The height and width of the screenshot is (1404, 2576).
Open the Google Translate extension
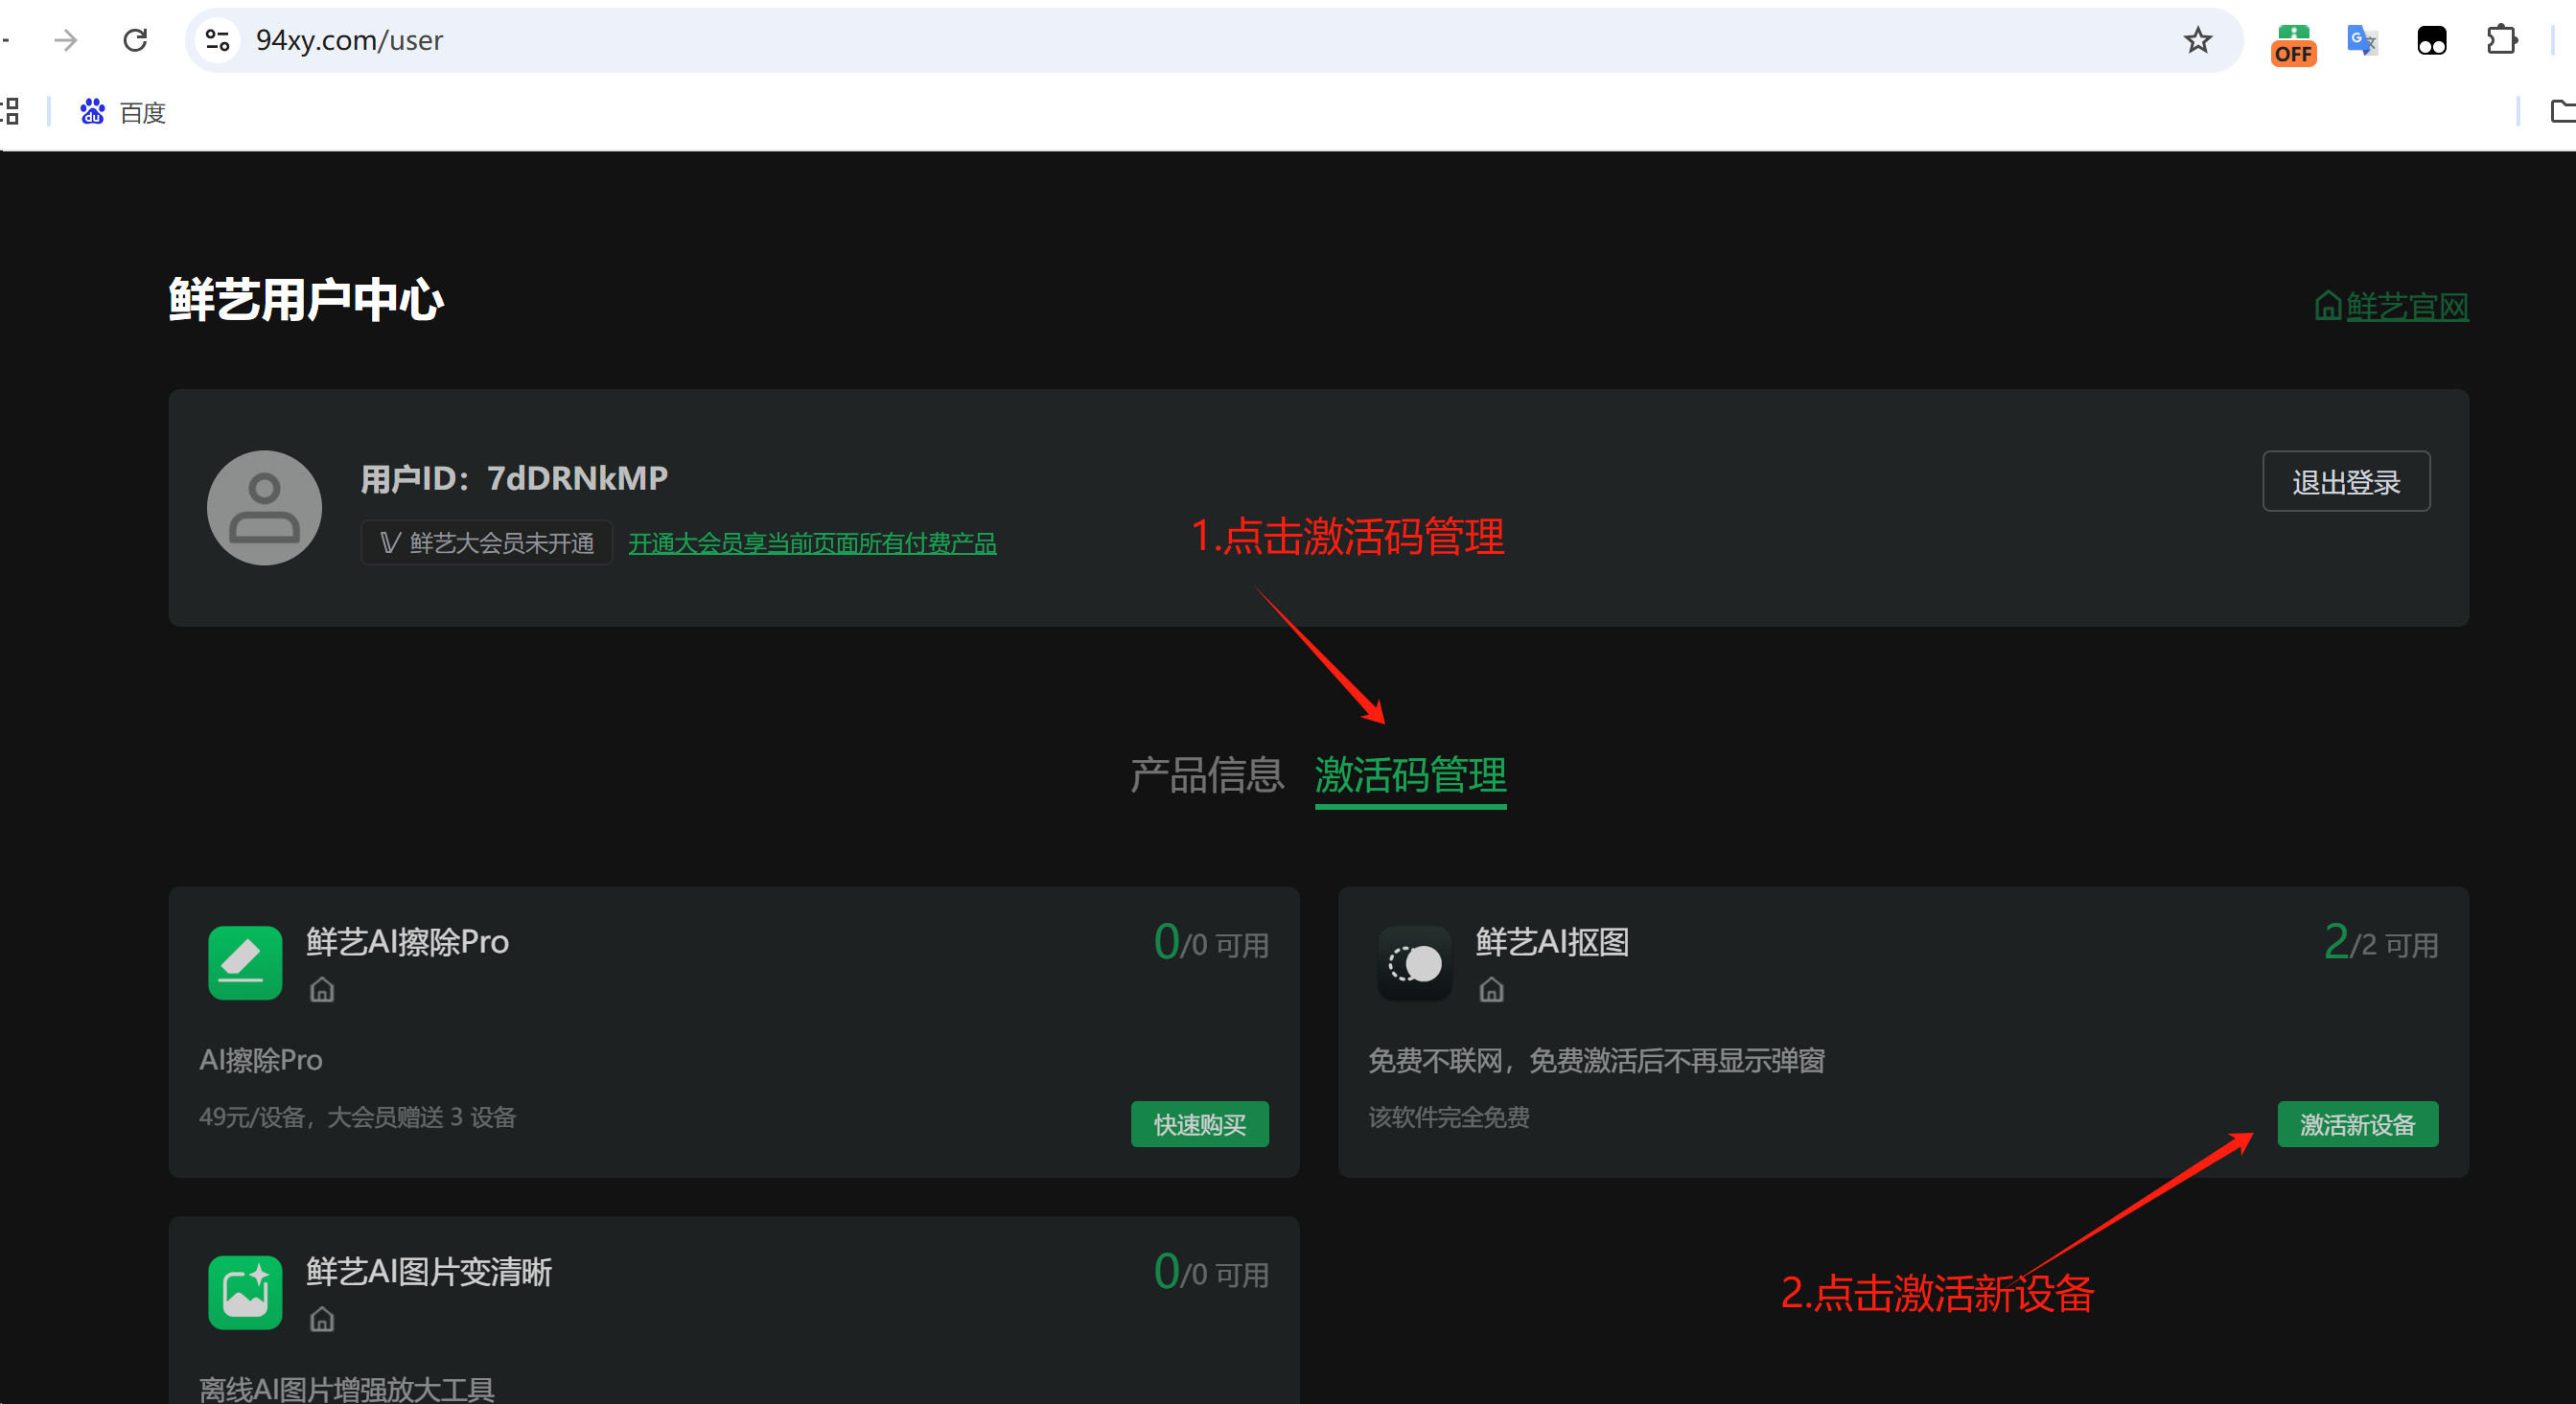[2362, 40]
